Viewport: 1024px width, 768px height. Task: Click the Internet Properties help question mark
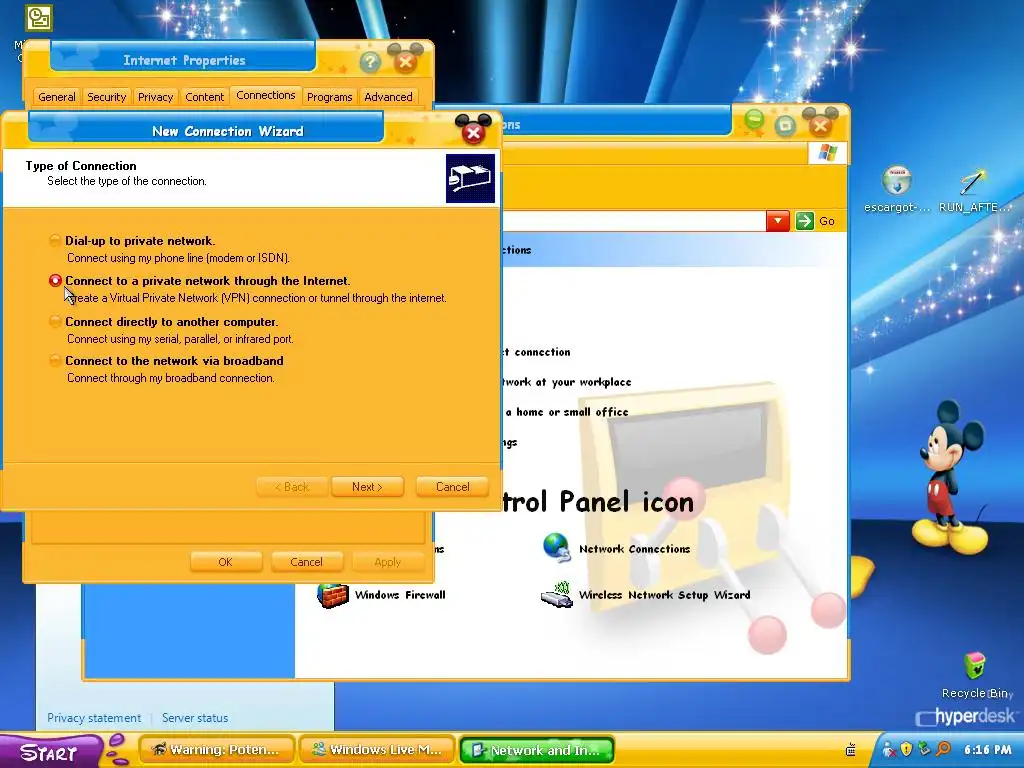click(x=370, y=62)
